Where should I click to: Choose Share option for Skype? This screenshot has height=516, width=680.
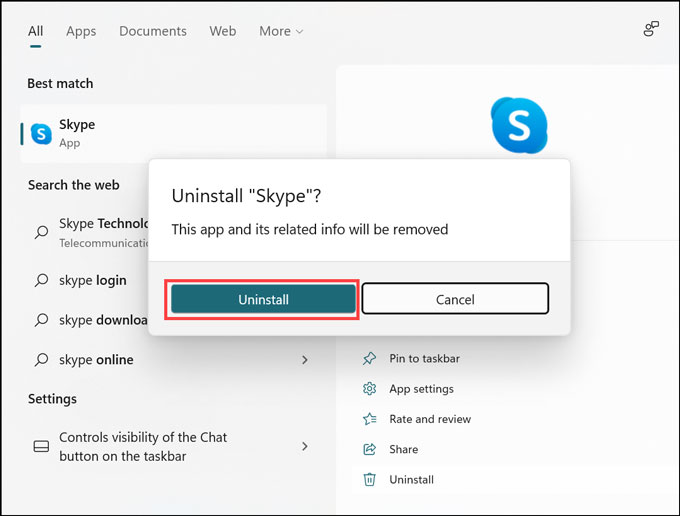(x=403, y=449)
